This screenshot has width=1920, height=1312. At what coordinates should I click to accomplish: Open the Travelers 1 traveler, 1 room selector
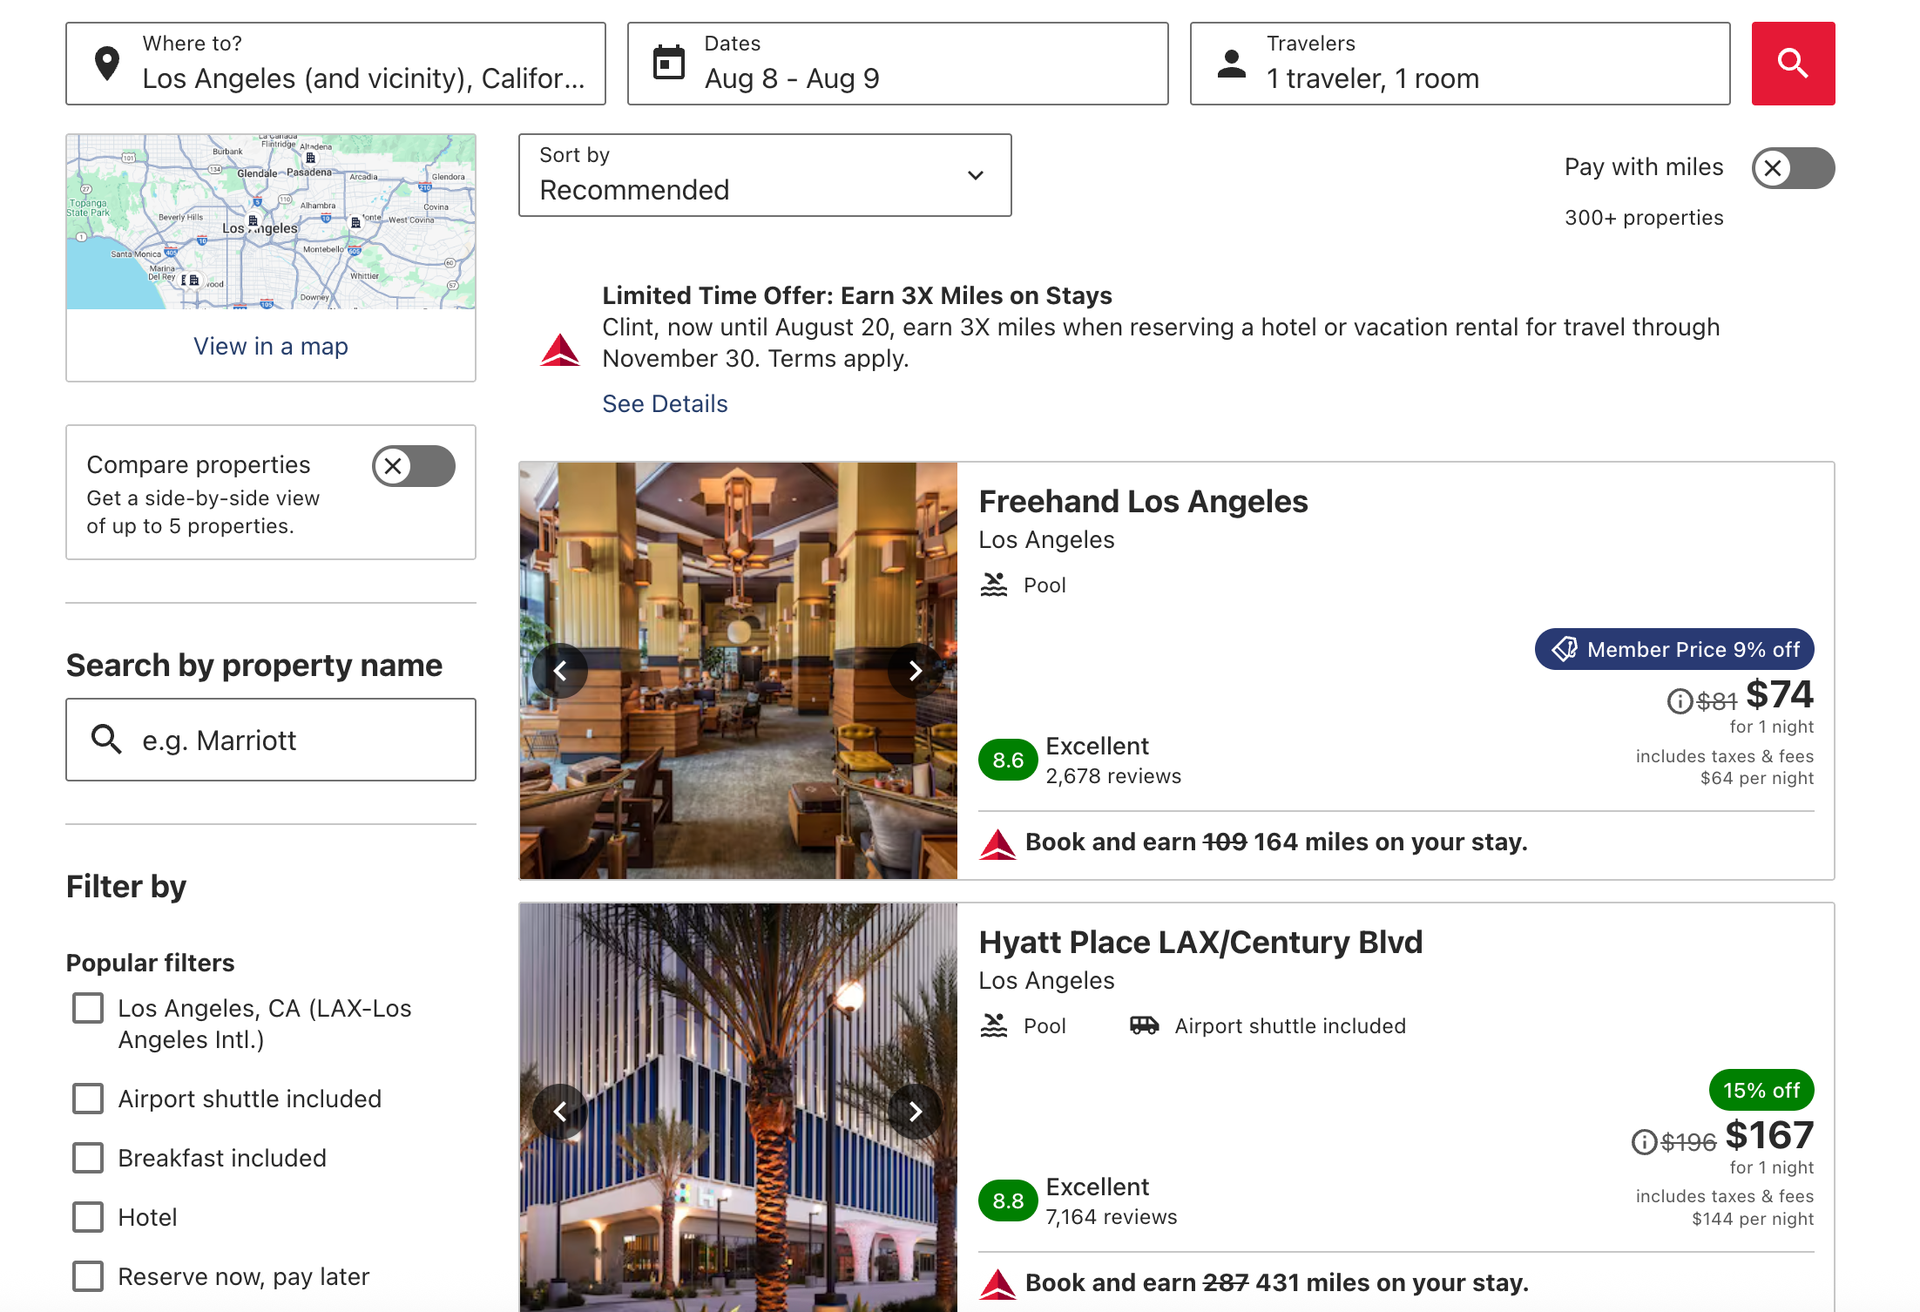click(x=1460, y=63)
